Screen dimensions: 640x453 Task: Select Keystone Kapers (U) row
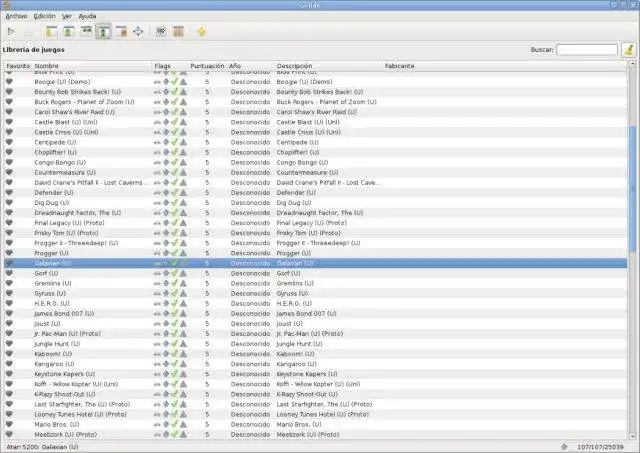pyautogui.click(x=316, y=374)
